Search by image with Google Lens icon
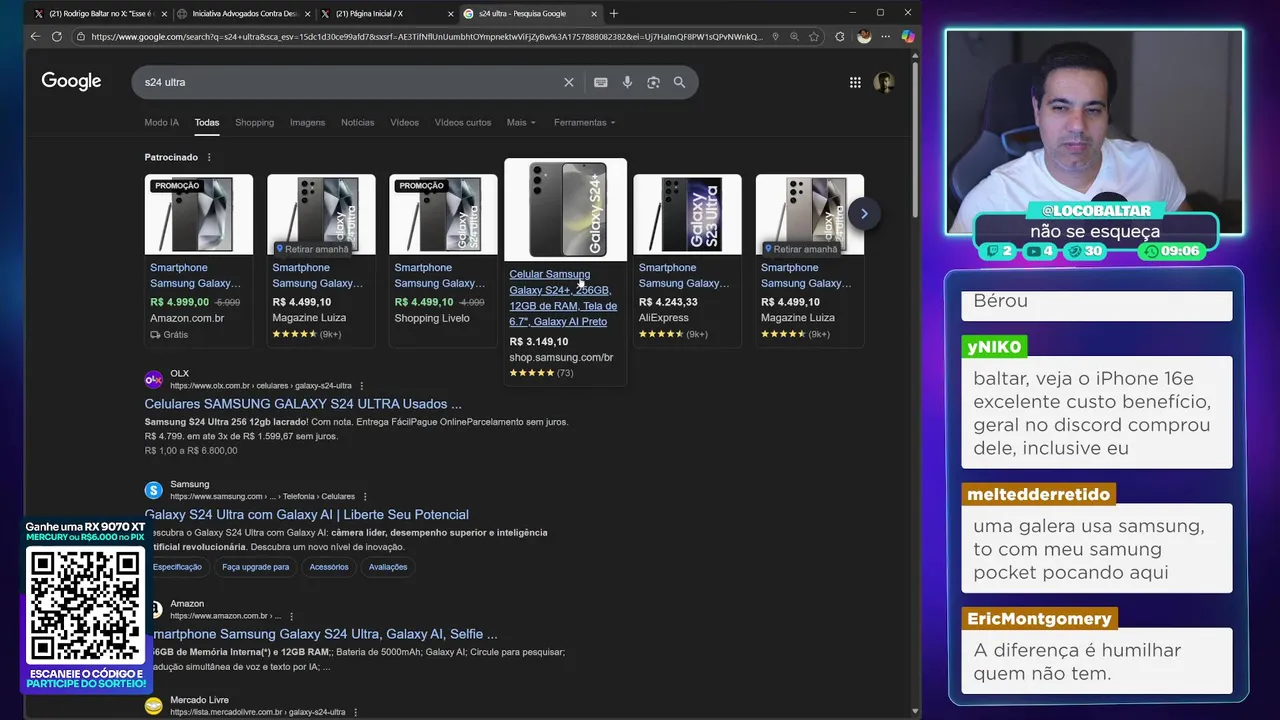This screenshot has height=720, width=1280. [653, 82]
